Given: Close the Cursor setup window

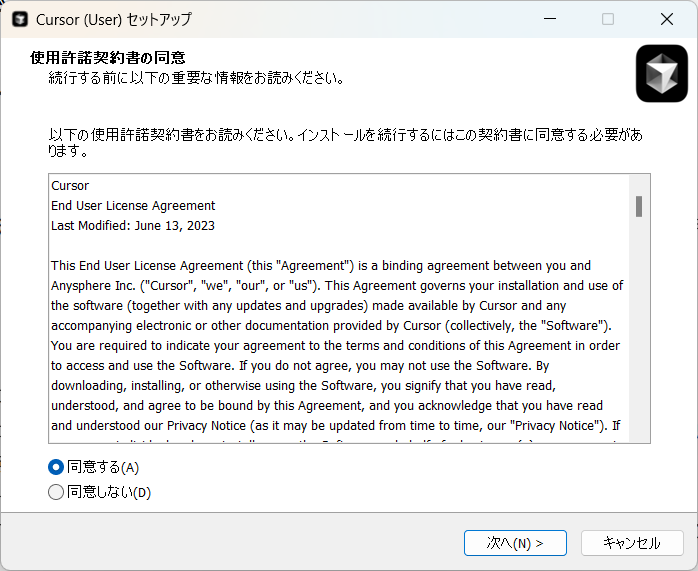Looking at the screenshot, I should [x=666, y=19].
